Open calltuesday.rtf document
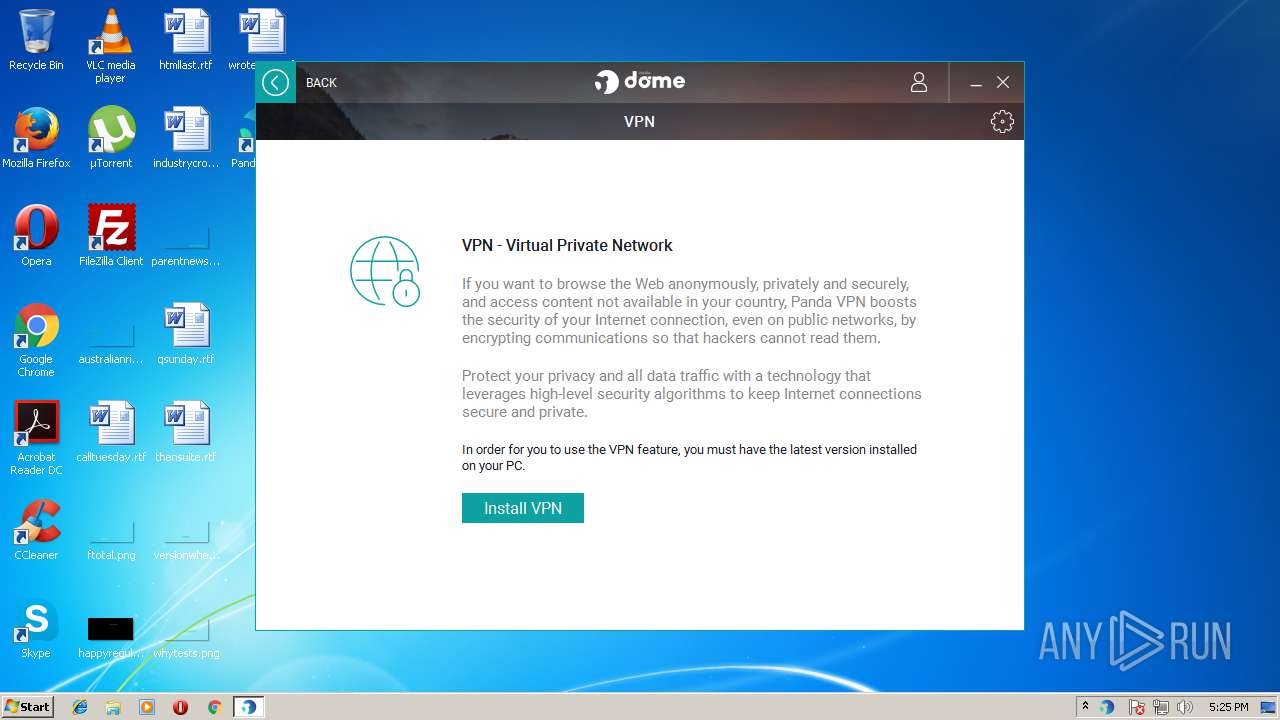 click(111, 432)
